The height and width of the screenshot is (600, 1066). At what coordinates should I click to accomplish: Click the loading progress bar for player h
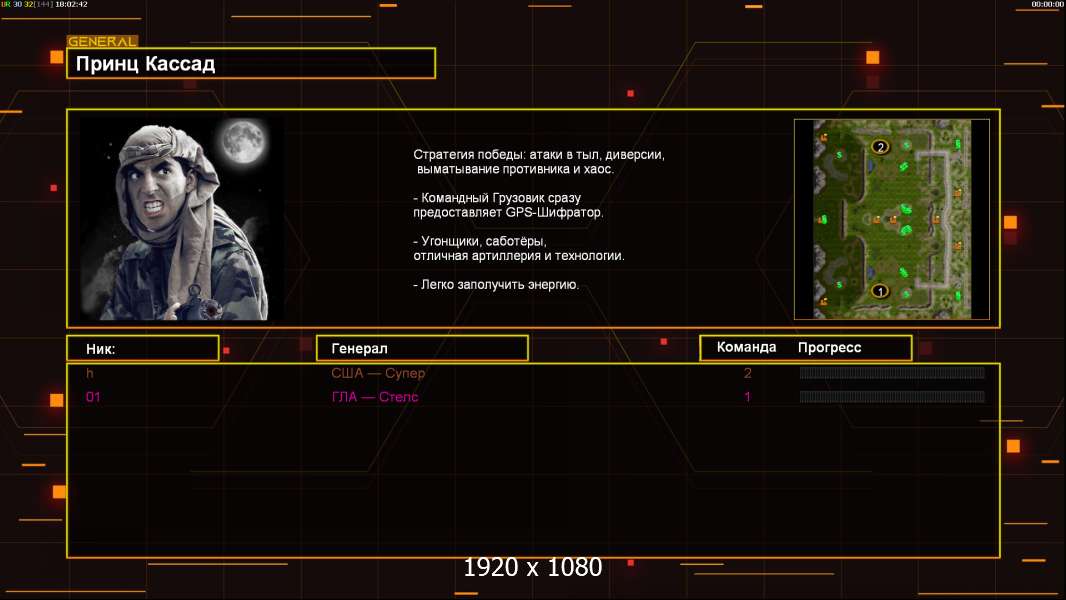coord(892,372)
